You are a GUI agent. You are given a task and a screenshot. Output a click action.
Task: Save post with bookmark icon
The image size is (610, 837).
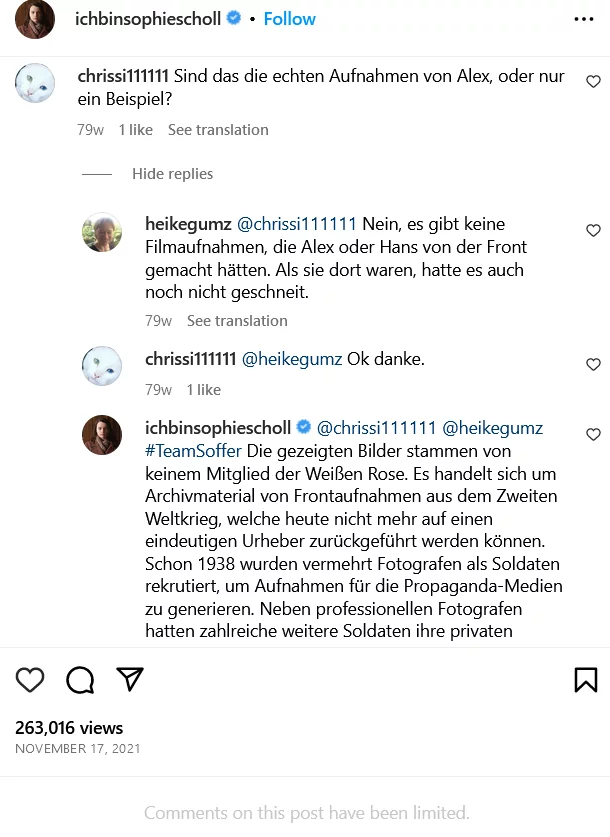pyautogui.click(x=585, y=680)
